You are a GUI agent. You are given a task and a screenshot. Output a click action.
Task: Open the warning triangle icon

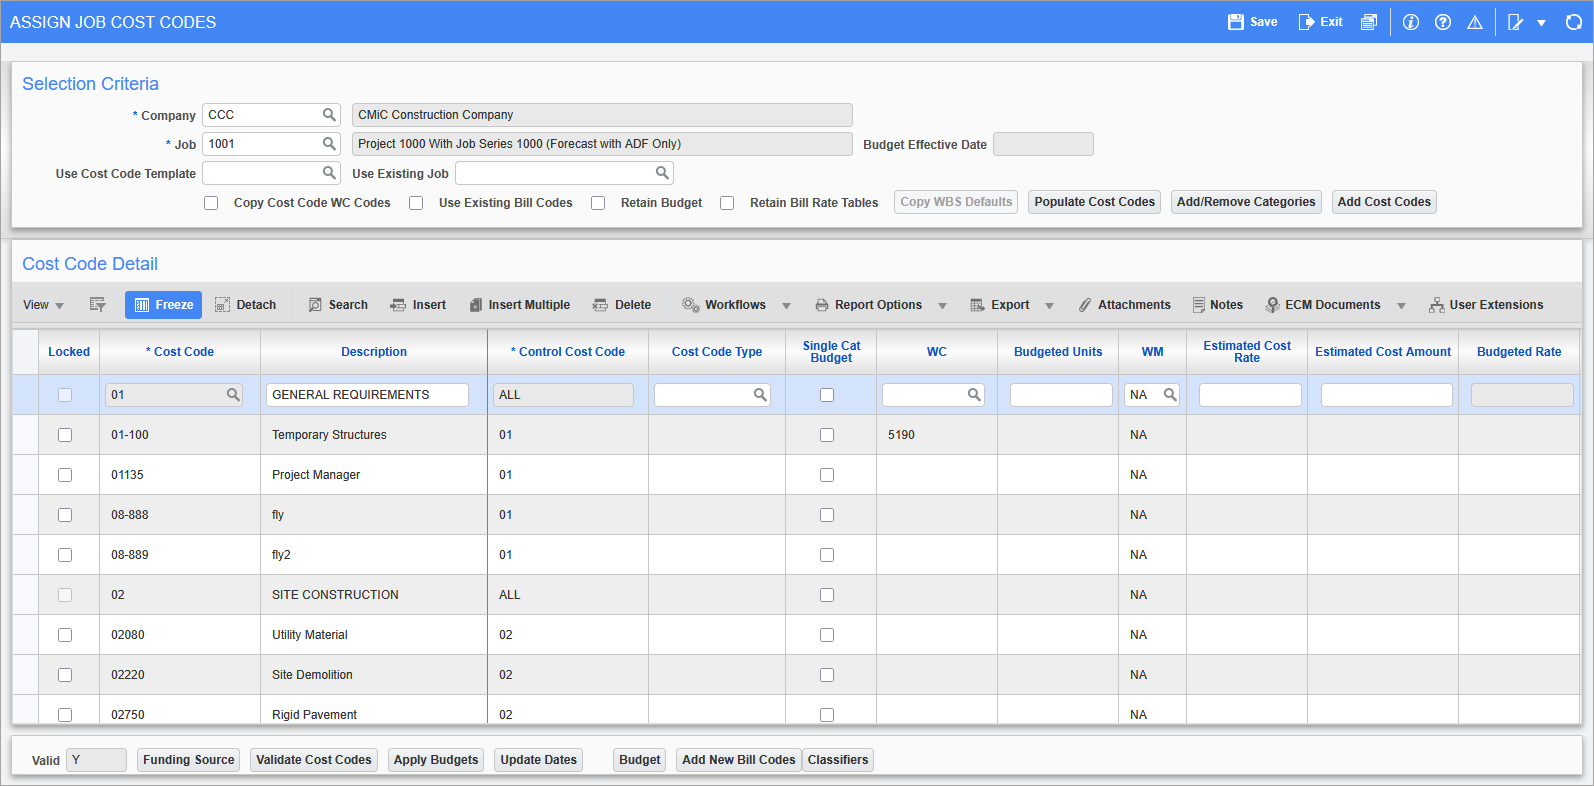[1475, 22]
